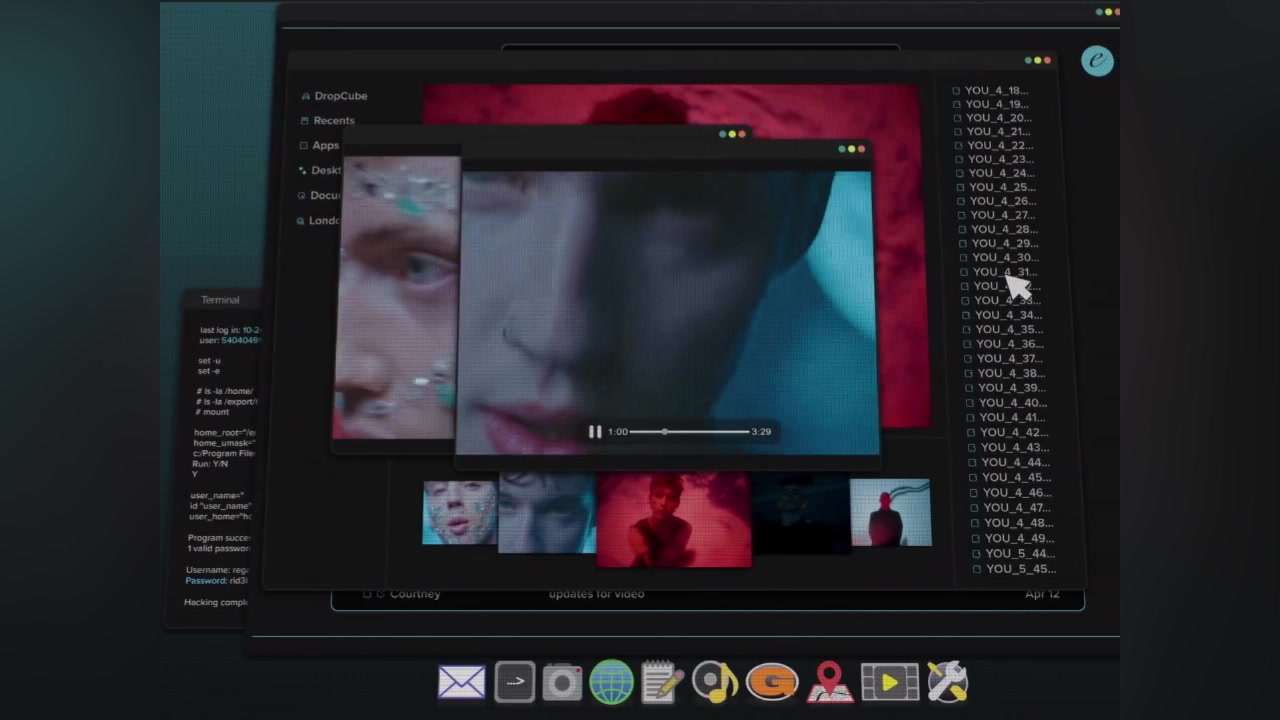Select the file YOU_4_46...

1017,492
